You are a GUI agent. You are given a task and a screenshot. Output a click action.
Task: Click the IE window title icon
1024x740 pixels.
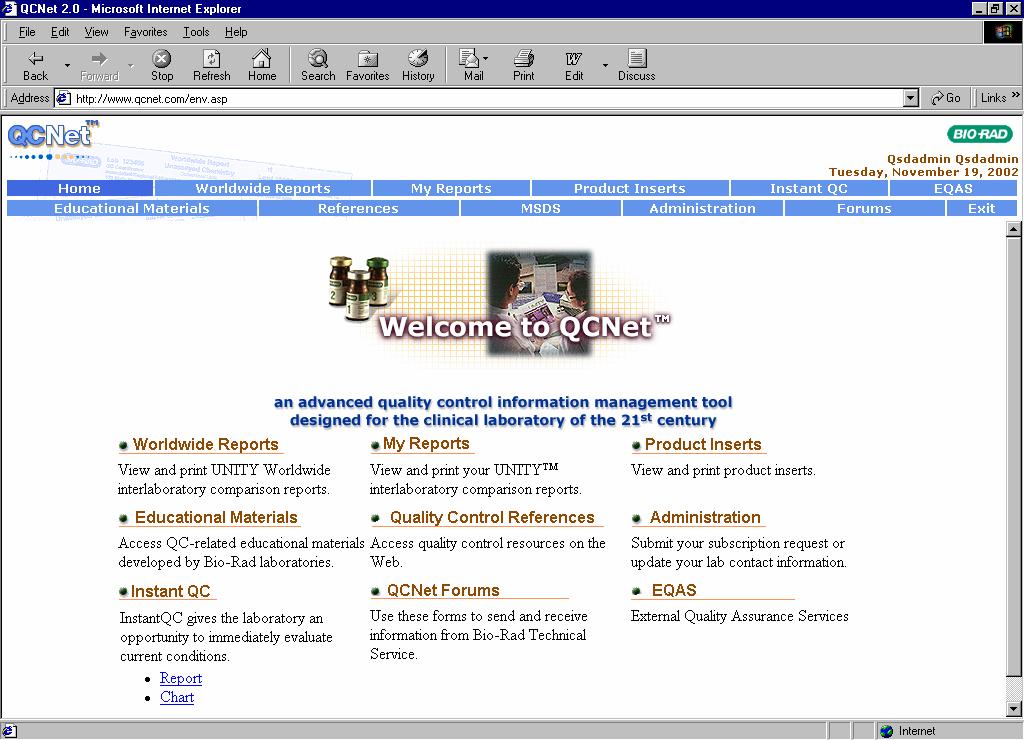pyautogui.click(x=9, y=8)
